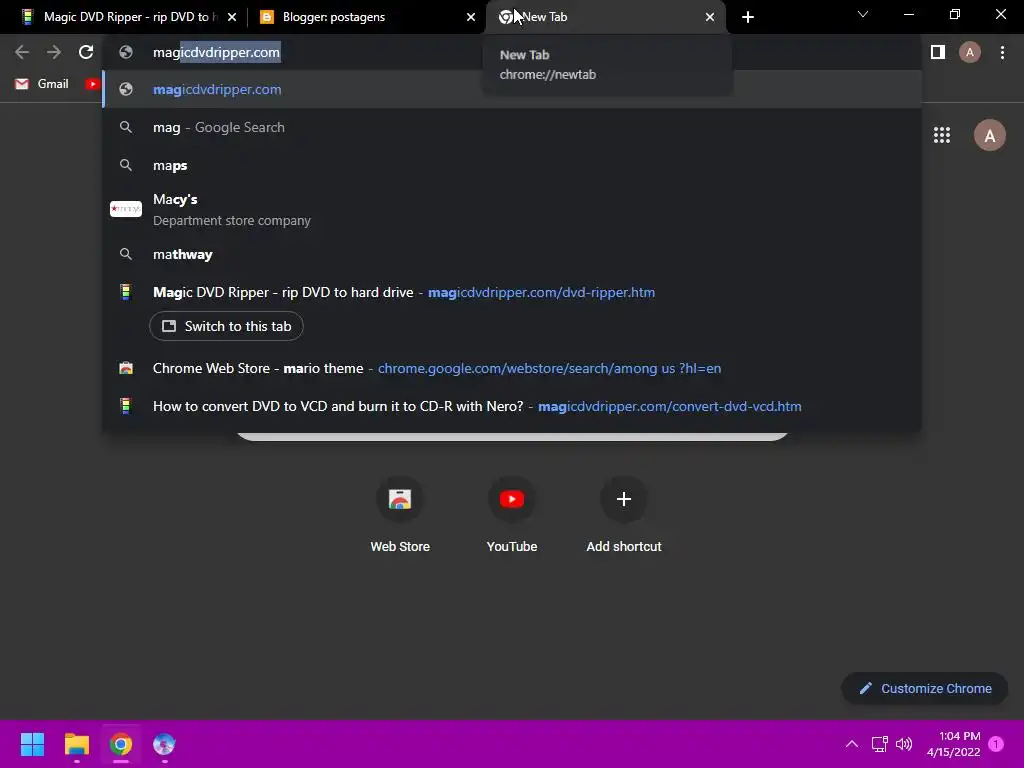Go forward with the forward arrow
The image size is (1024, 768).
54,52
